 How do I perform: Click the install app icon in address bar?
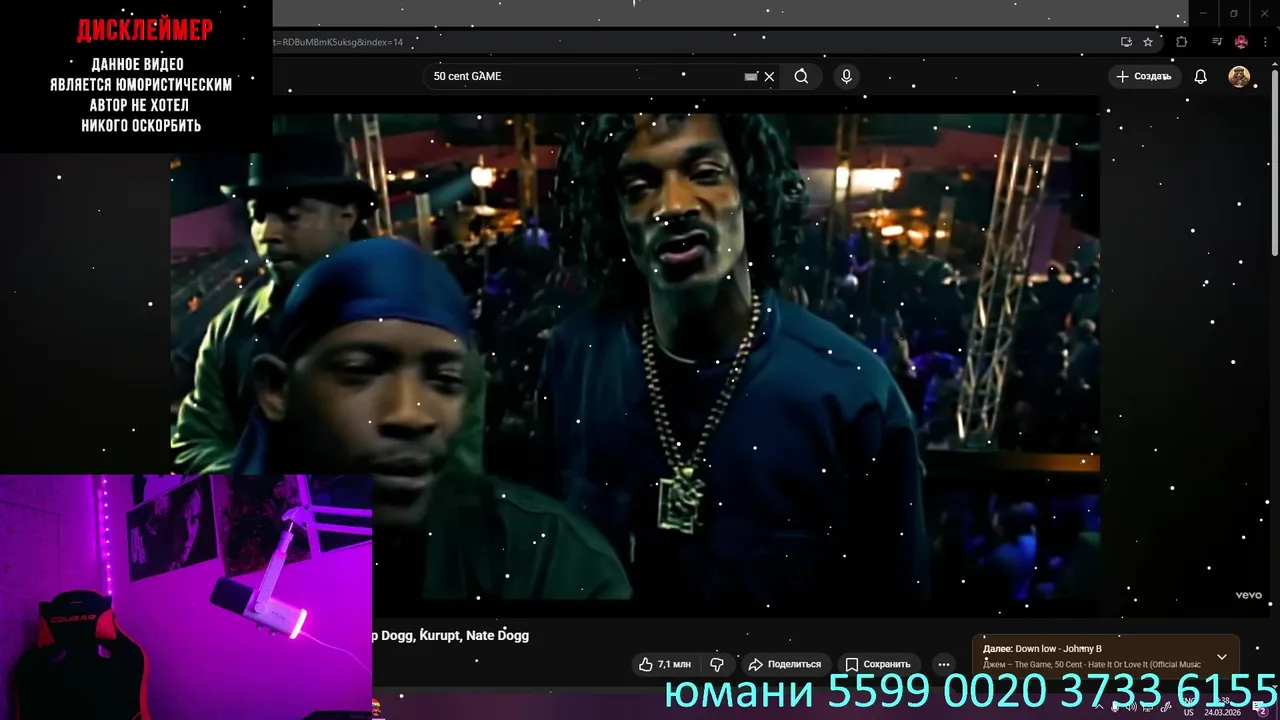tap(1126, 42)
